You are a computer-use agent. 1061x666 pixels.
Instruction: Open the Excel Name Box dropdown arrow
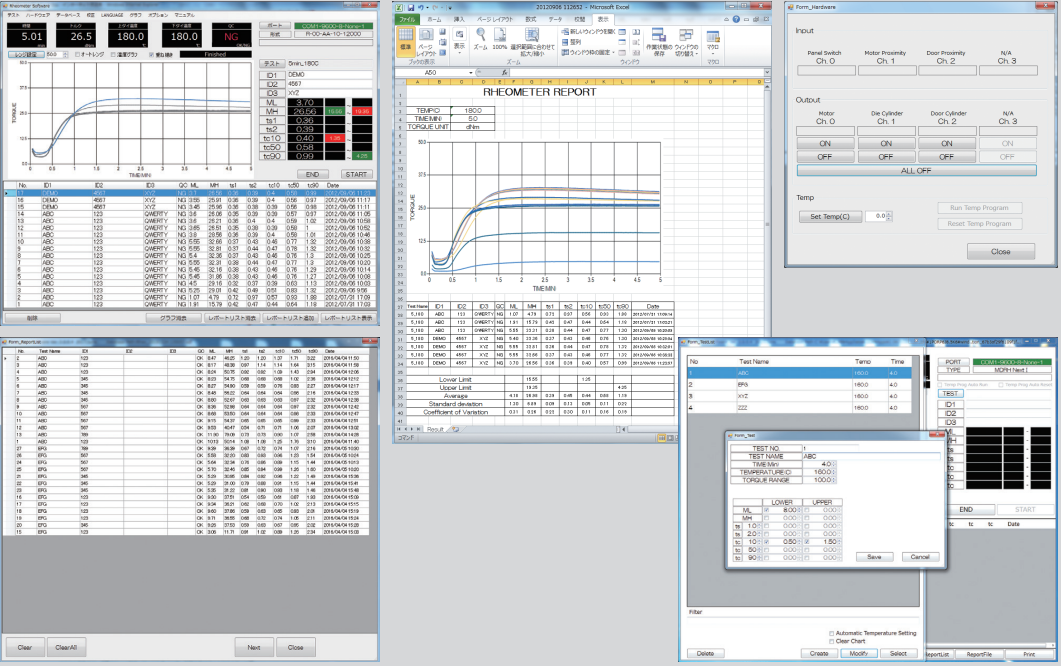(471, 72)
